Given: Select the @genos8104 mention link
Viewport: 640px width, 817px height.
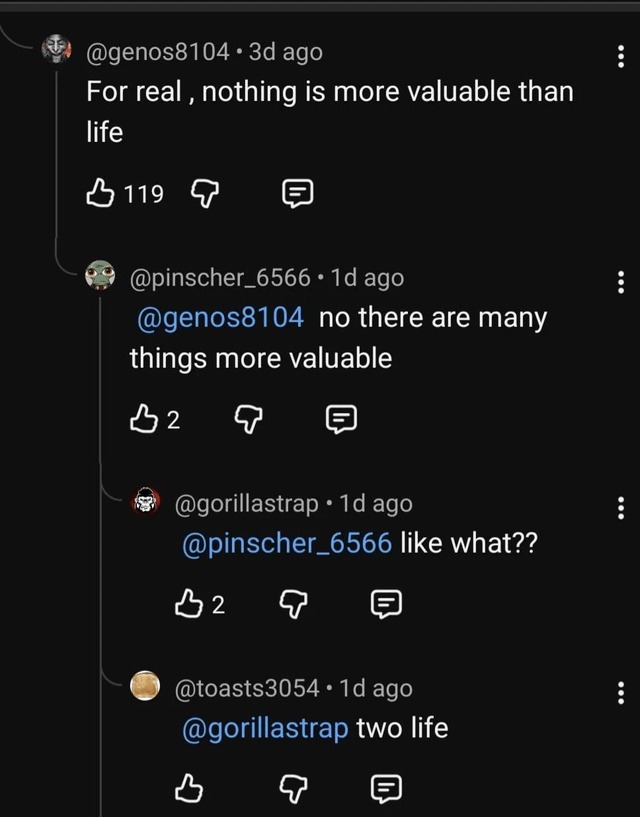Looking at the screenshot, I should (222, 317).
